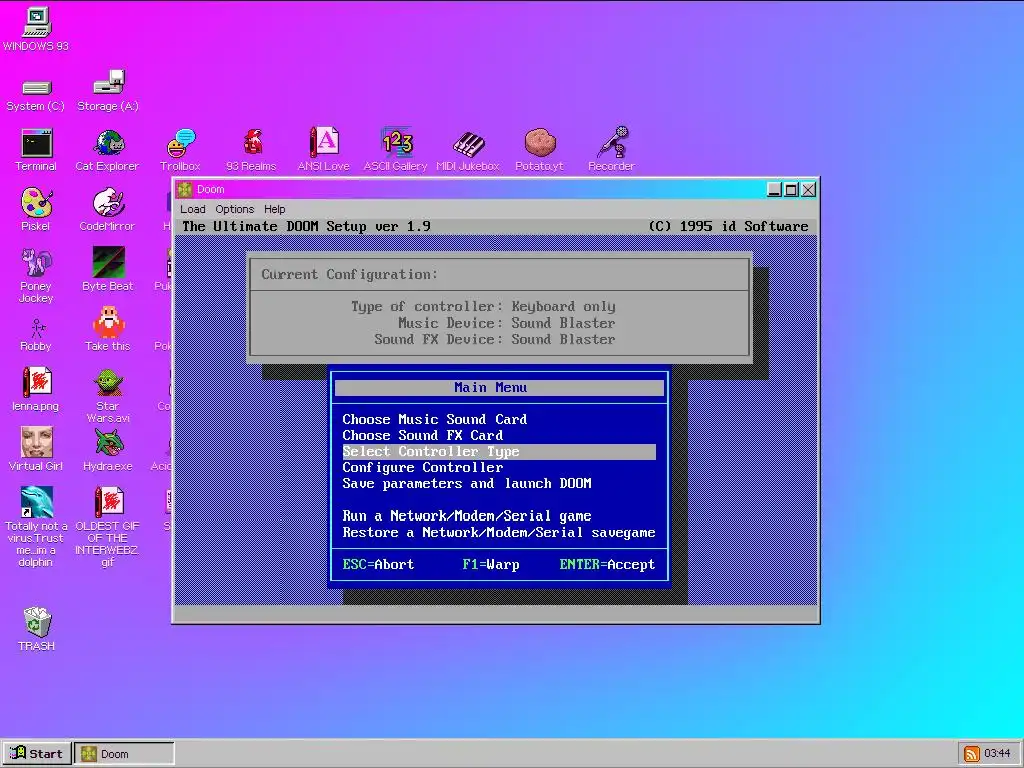This screenshot has height=768, width=1024.
Task: Click the 'Music Device: Sound Blaster' line
Action: pos(507,323)
